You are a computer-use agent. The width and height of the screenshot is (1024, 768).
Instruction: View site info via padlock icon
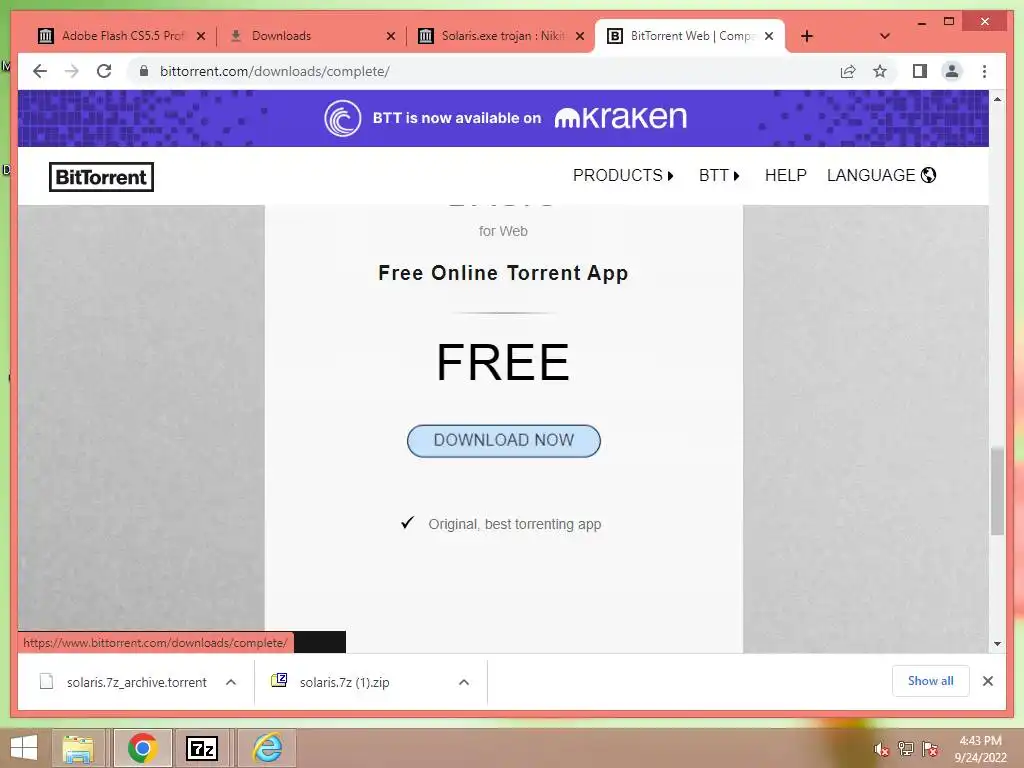pyautogui.click(x=144, y=71)
